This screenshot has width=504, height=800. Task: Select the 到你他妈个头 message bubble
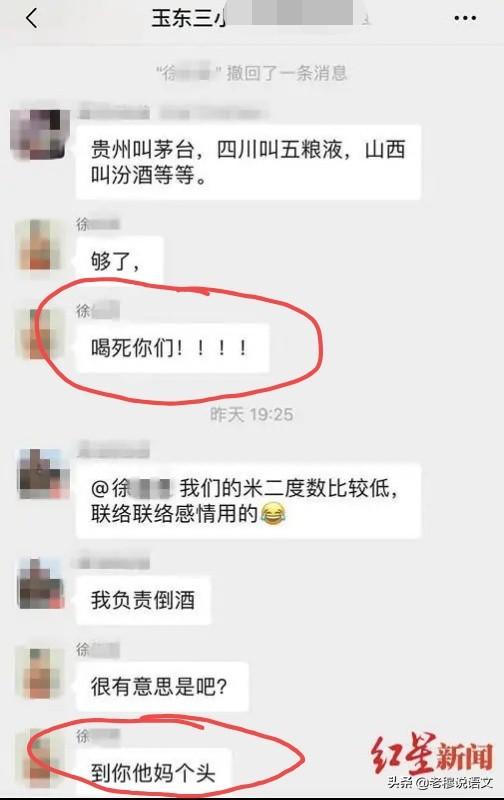(154, 771)
